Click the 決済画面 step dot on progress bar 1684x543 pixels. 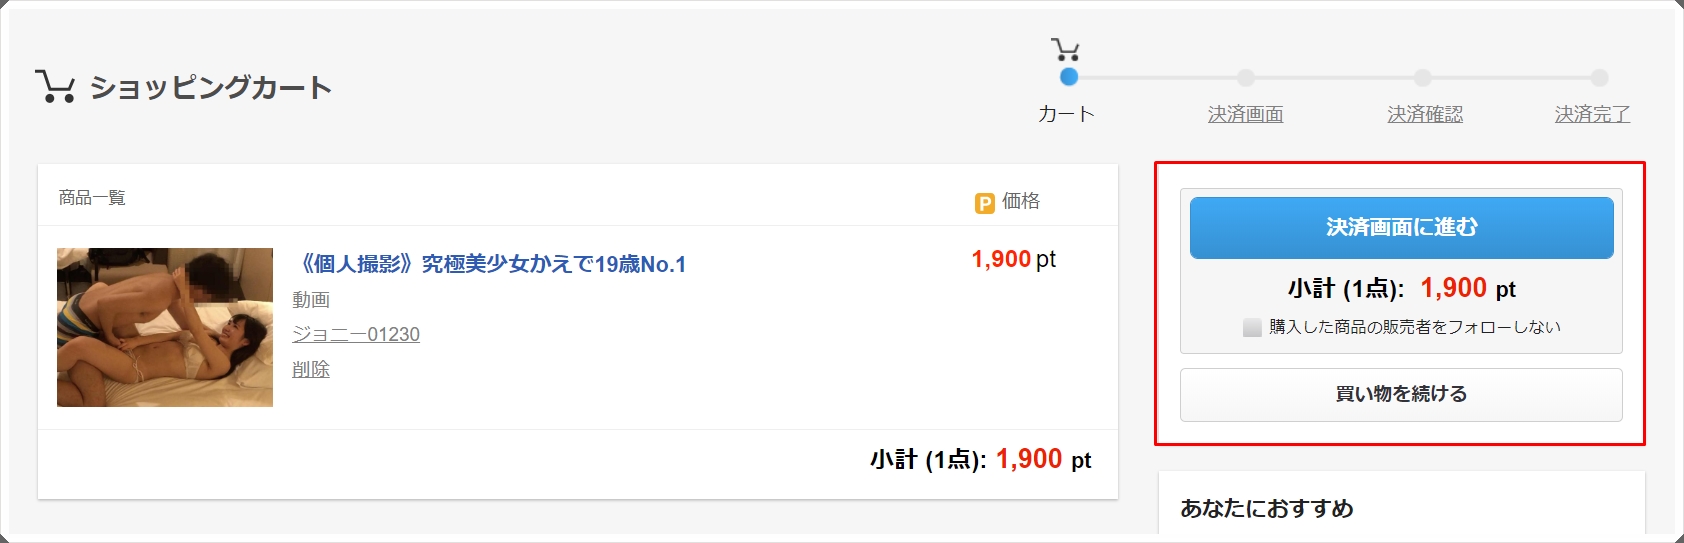(1245, 77)
